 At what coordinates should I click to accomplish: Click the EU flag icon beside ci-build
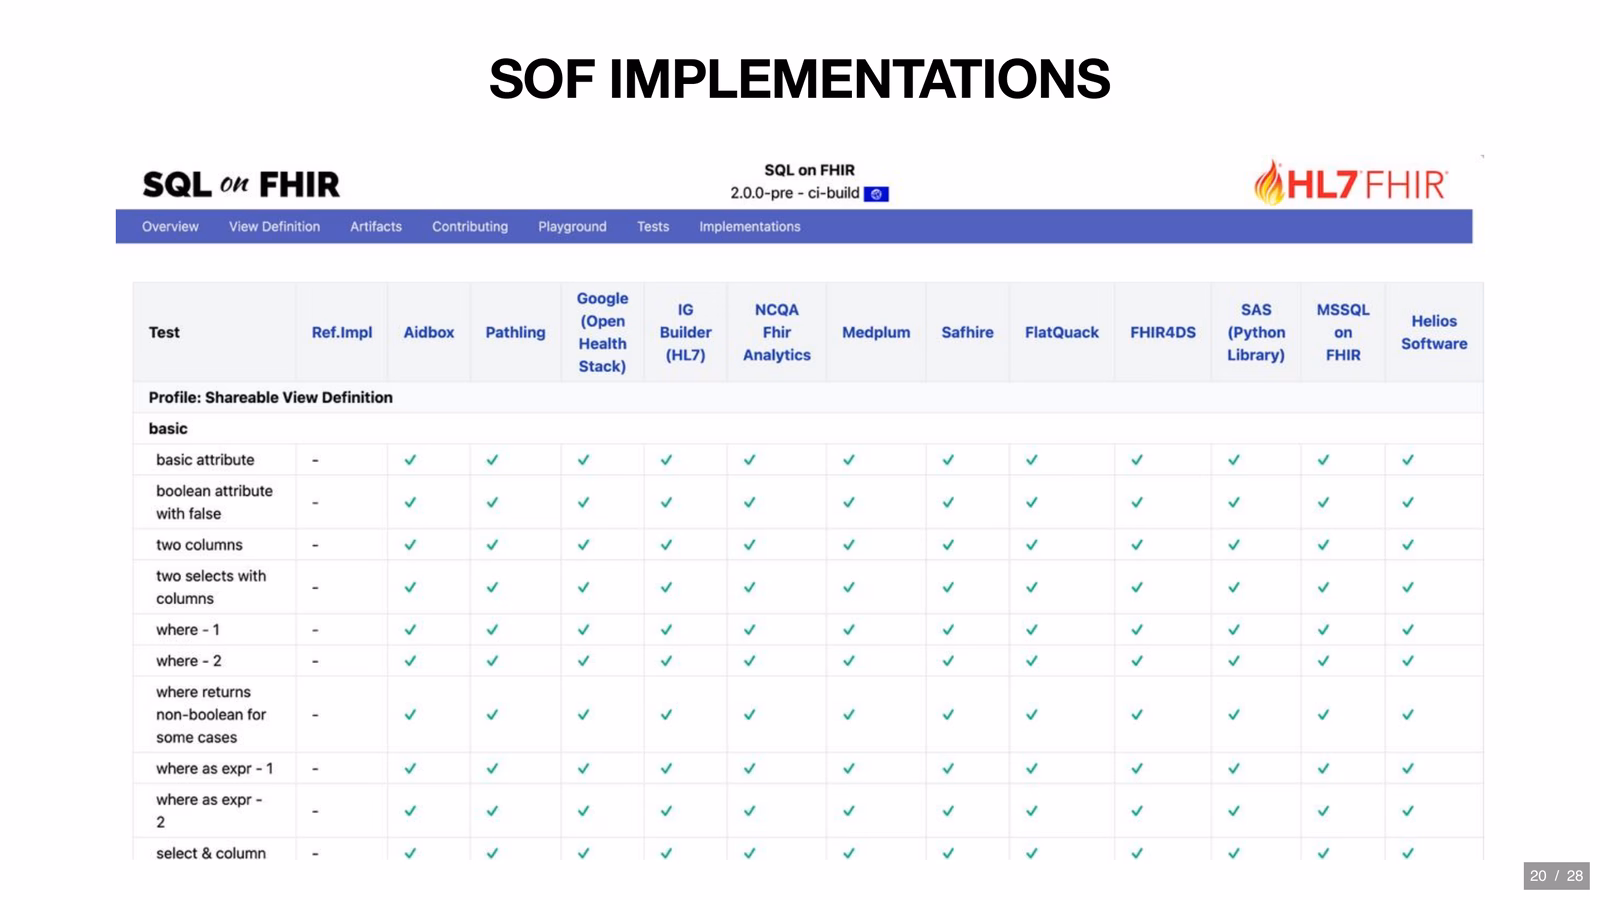click(x=876, y=194)
